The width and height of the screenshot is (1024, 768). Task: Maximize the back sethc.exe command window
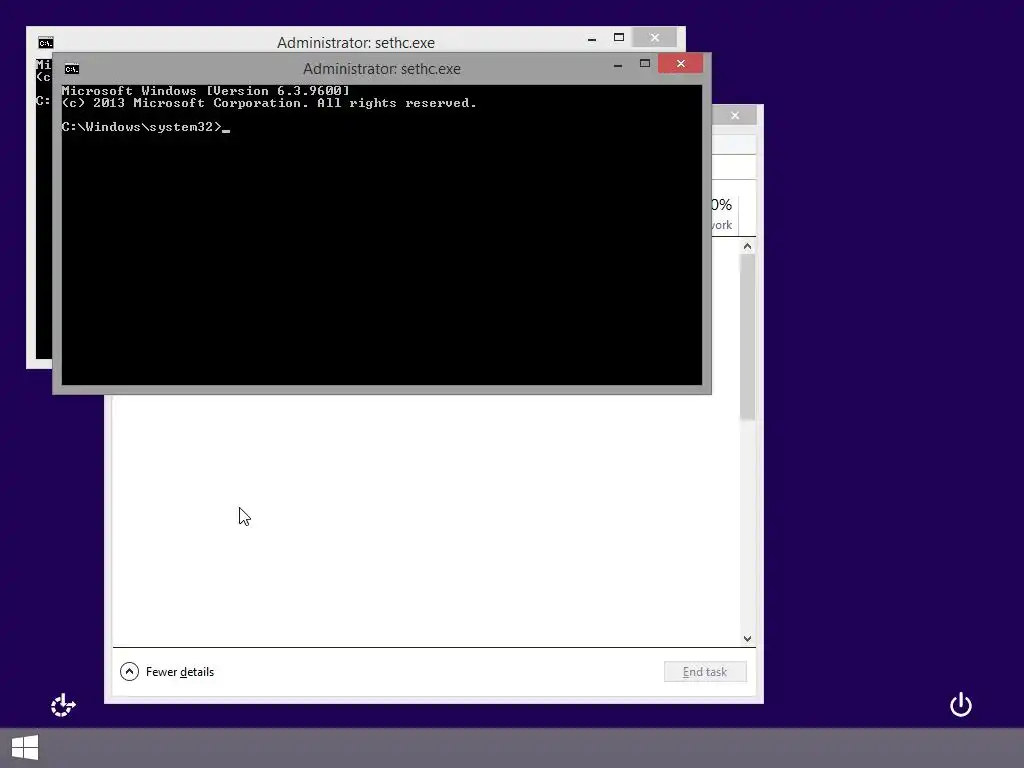[618, 37]
